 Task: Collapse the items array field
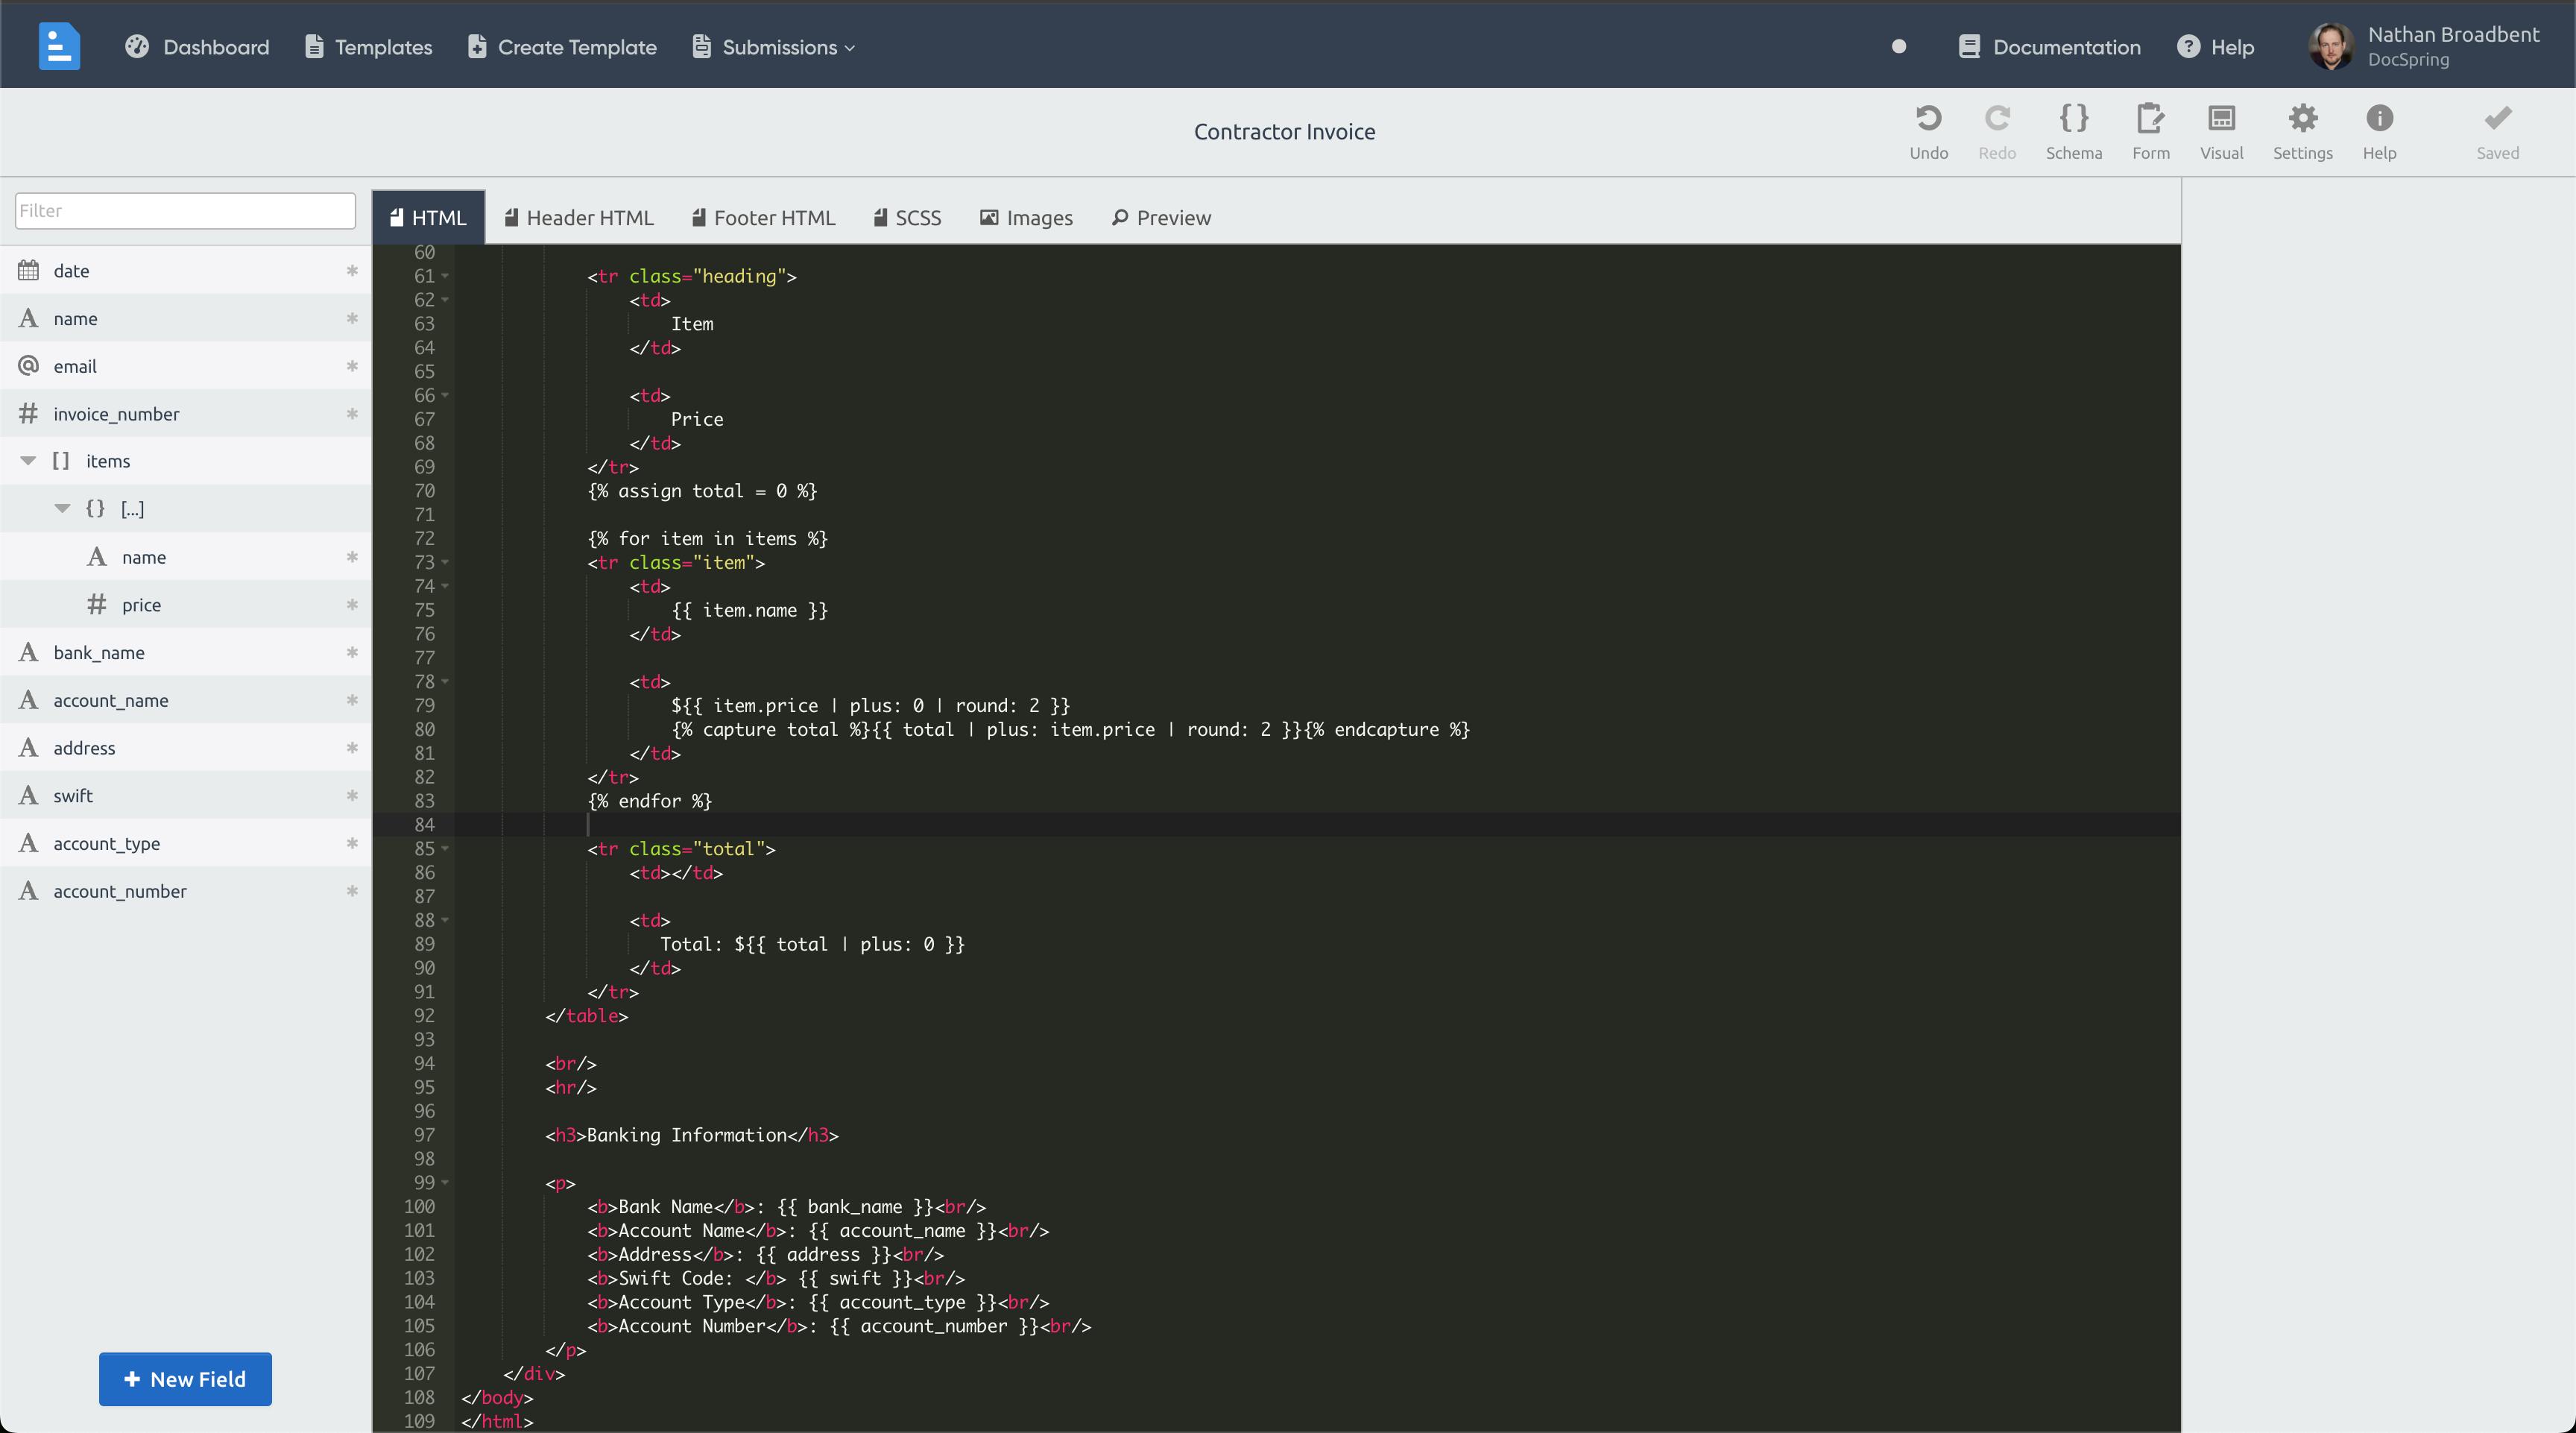28,461
